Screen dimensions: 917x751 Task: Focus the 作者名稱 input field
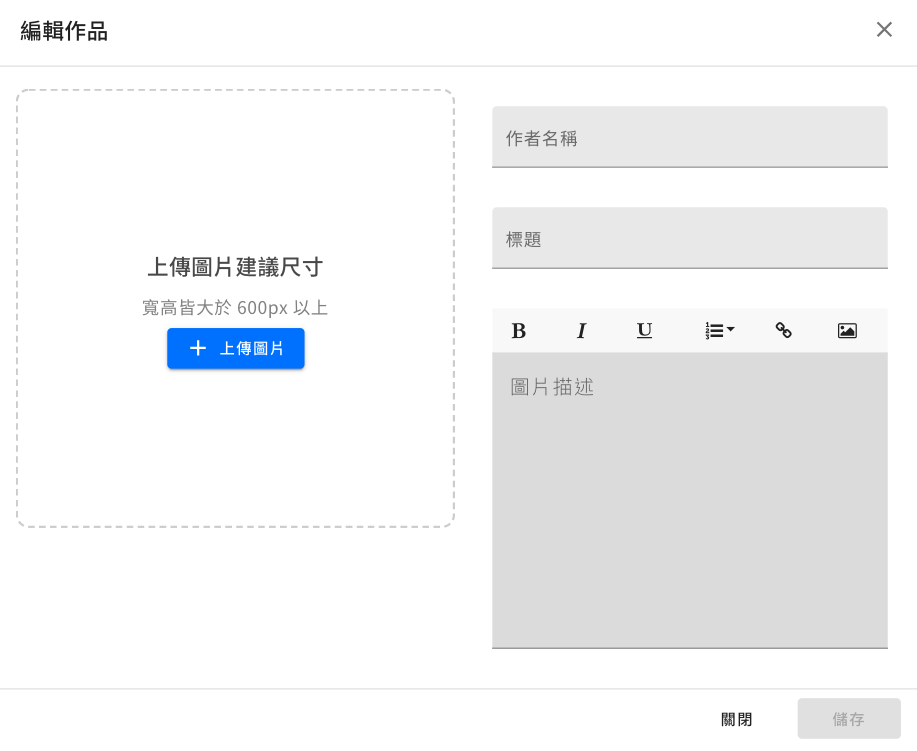tap(689, 138)
